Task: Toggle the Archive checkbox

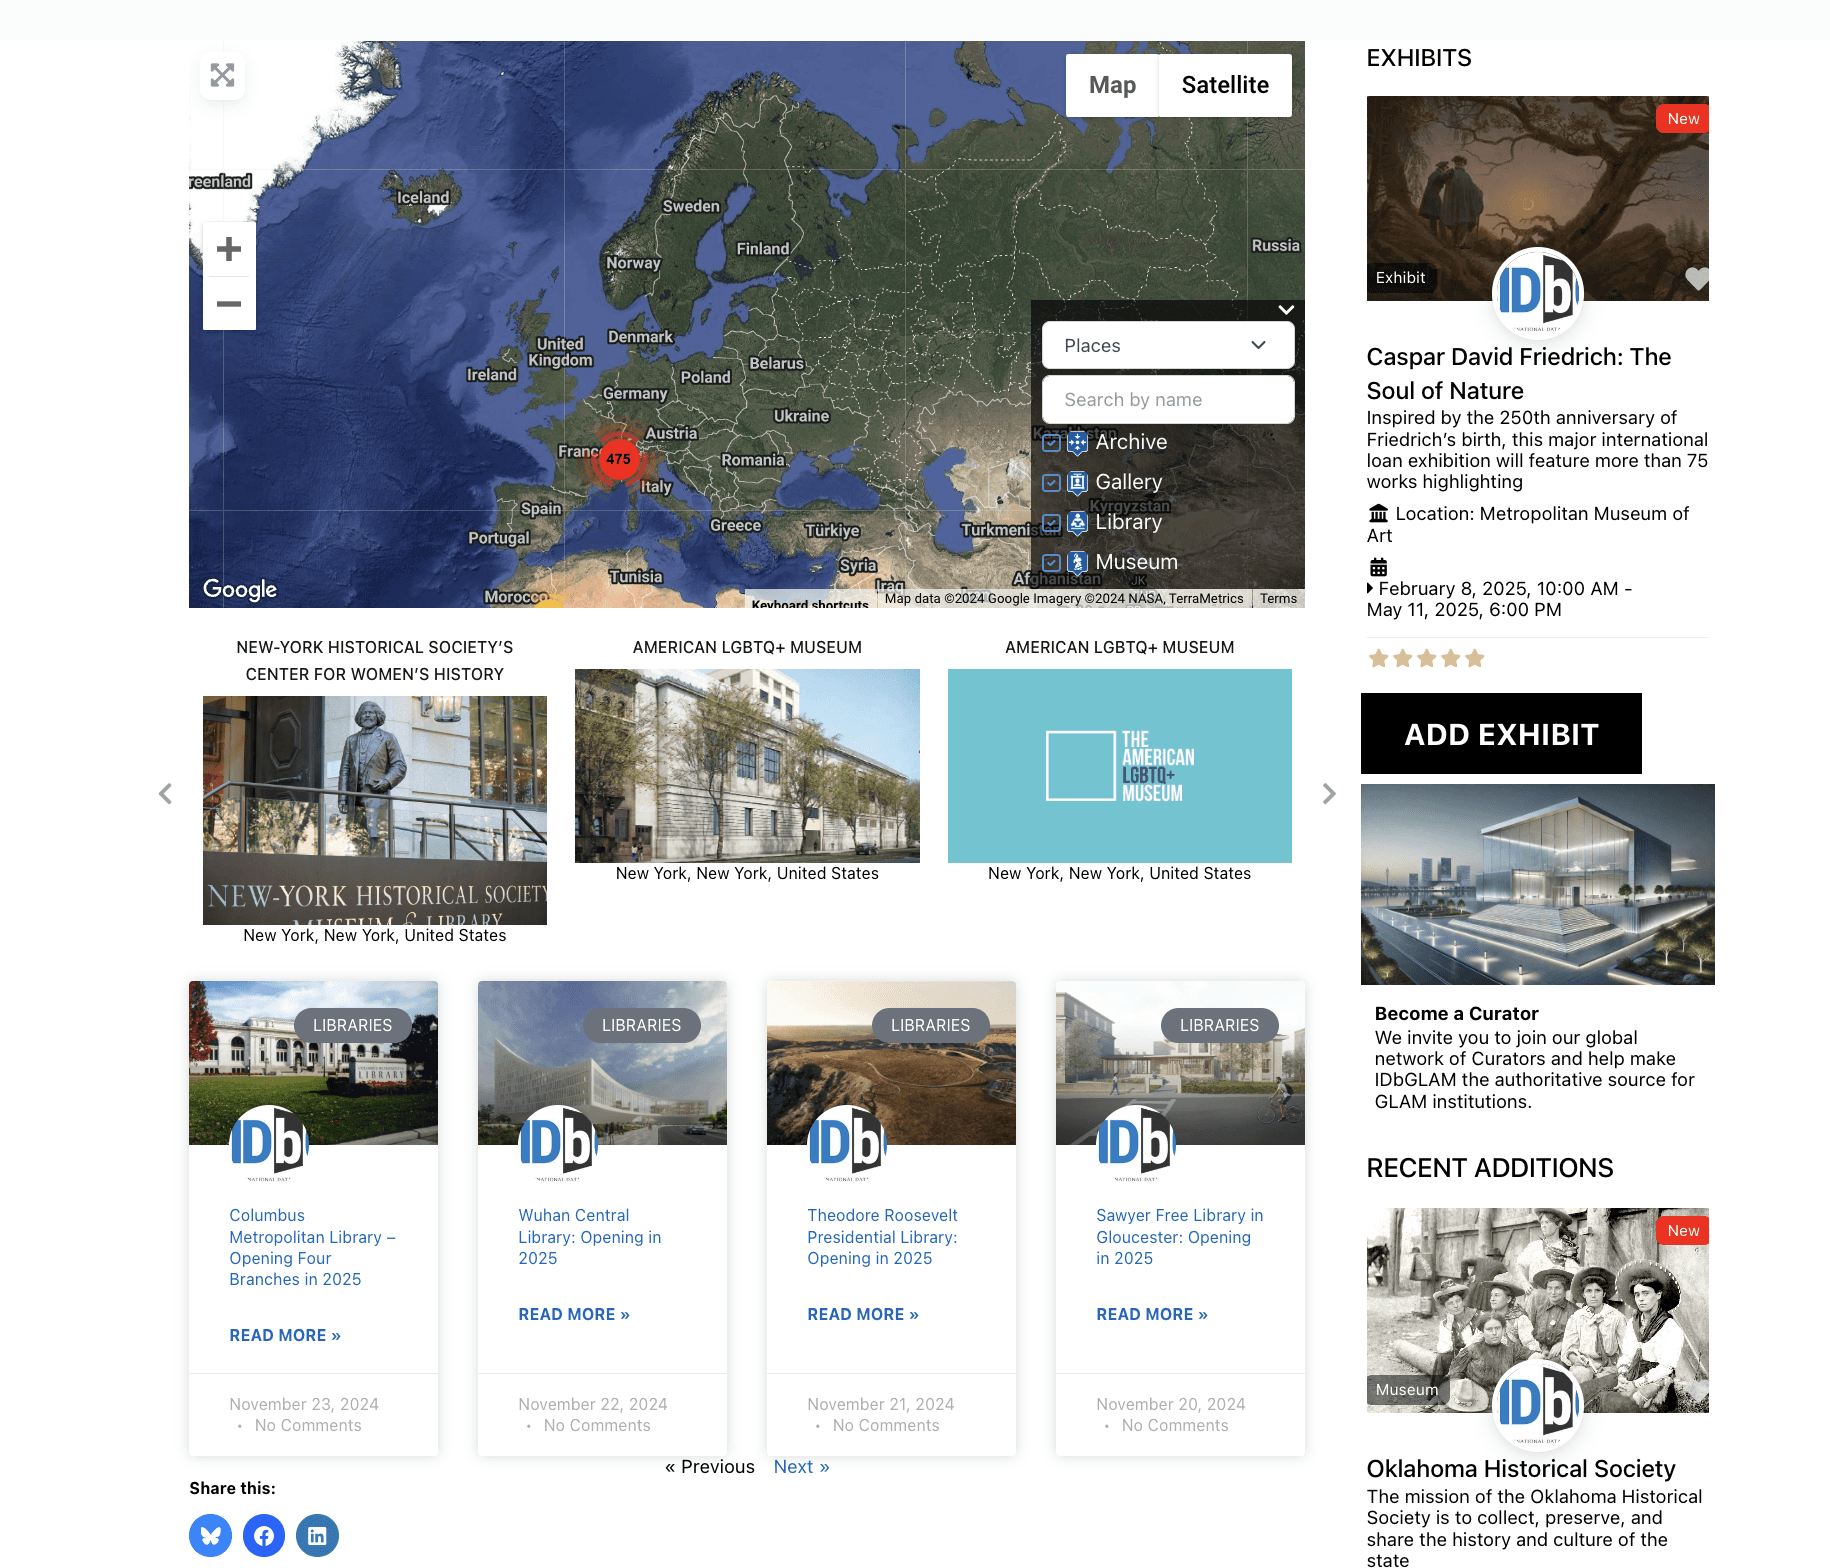Action: coord(1051,443)
